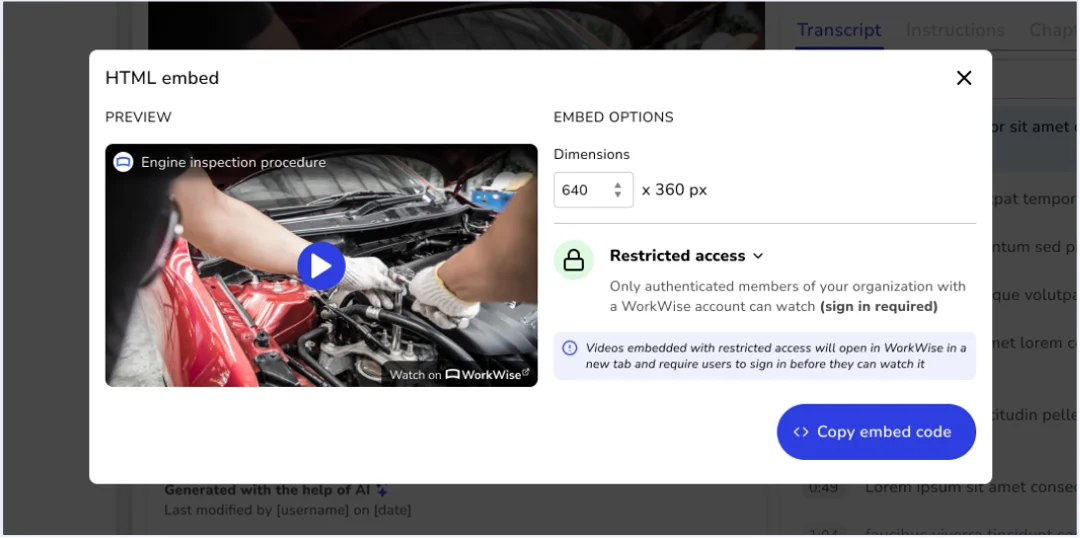This screenshot has width=1080, height=538.
Task: Play the Engine inspection procedure preview
Action: tap(321, 266)
